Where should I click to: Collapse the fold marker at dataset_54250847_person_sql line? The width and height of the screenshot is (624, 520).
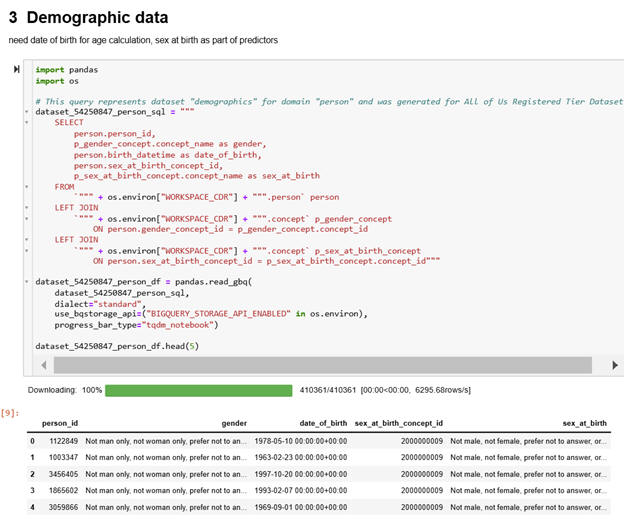pyautogui.click(x=27, y=112)
